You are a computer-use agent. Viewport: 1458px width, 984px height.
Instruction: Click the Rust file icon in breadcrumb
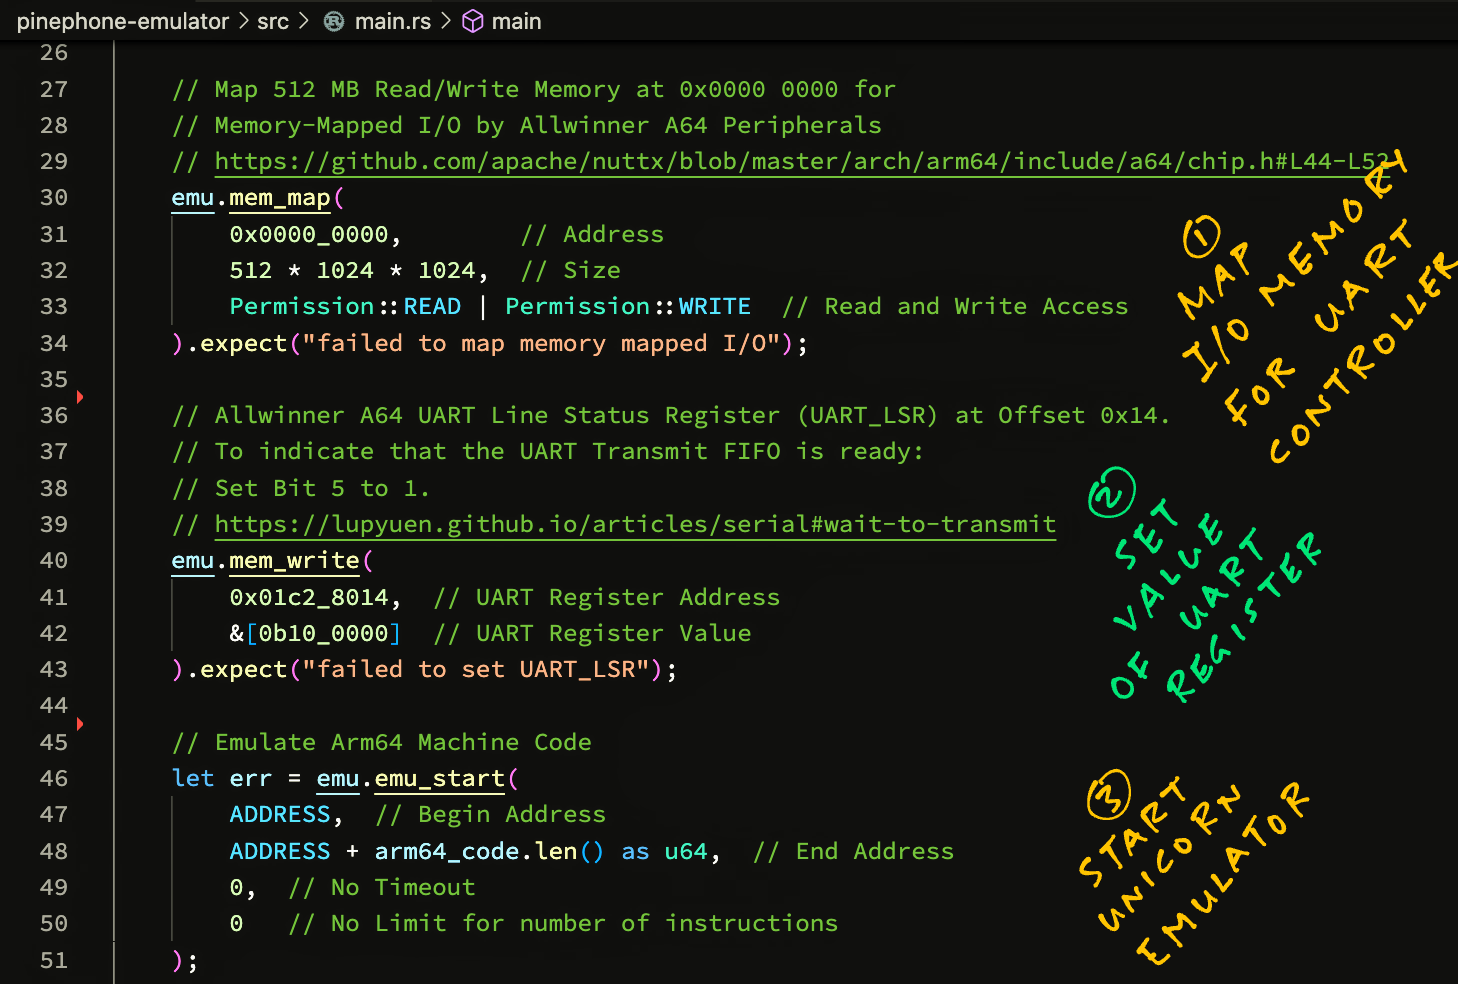(334, 21)
